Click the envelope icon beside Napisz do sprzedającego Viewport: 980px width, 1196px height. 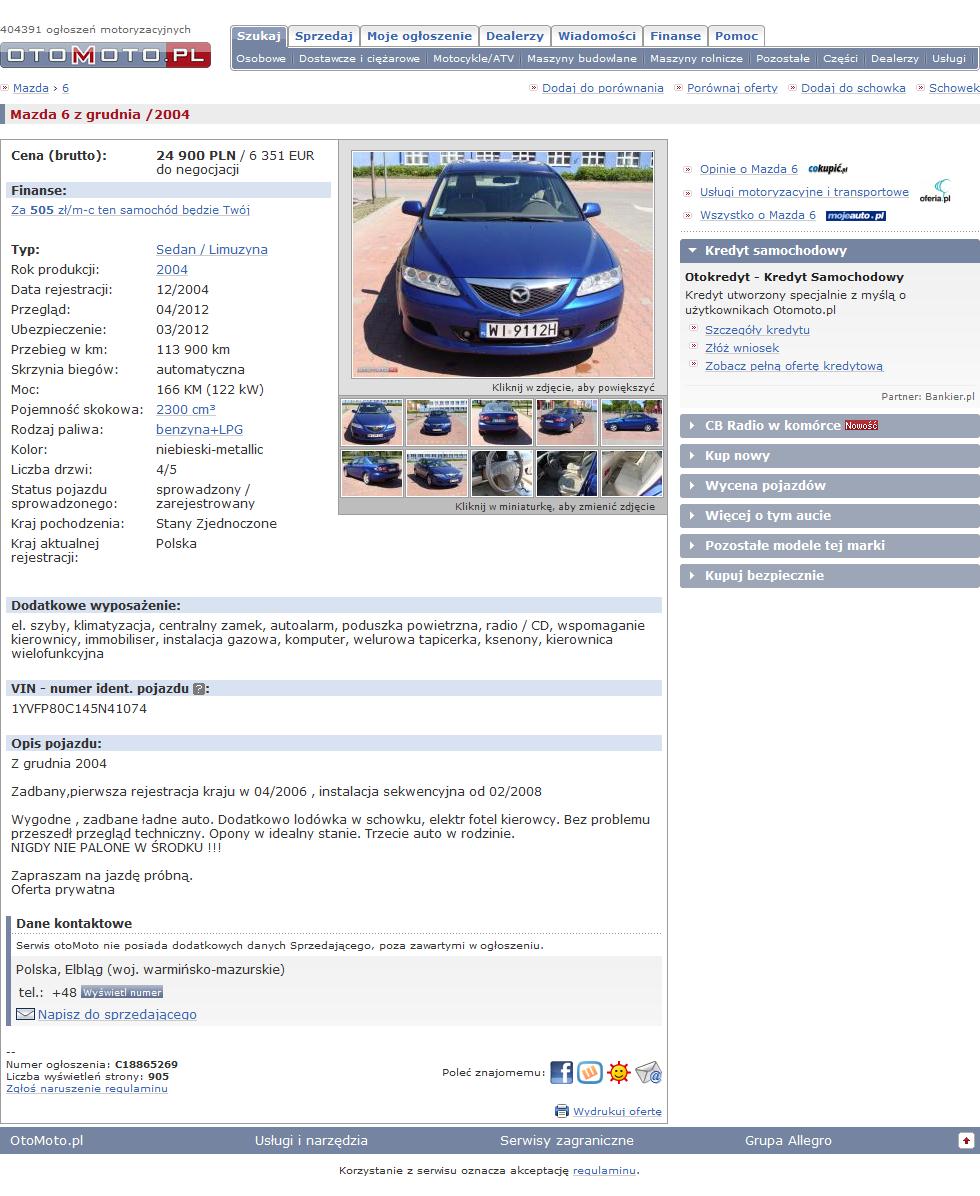pyautogui.click(x=25, y=1014)
